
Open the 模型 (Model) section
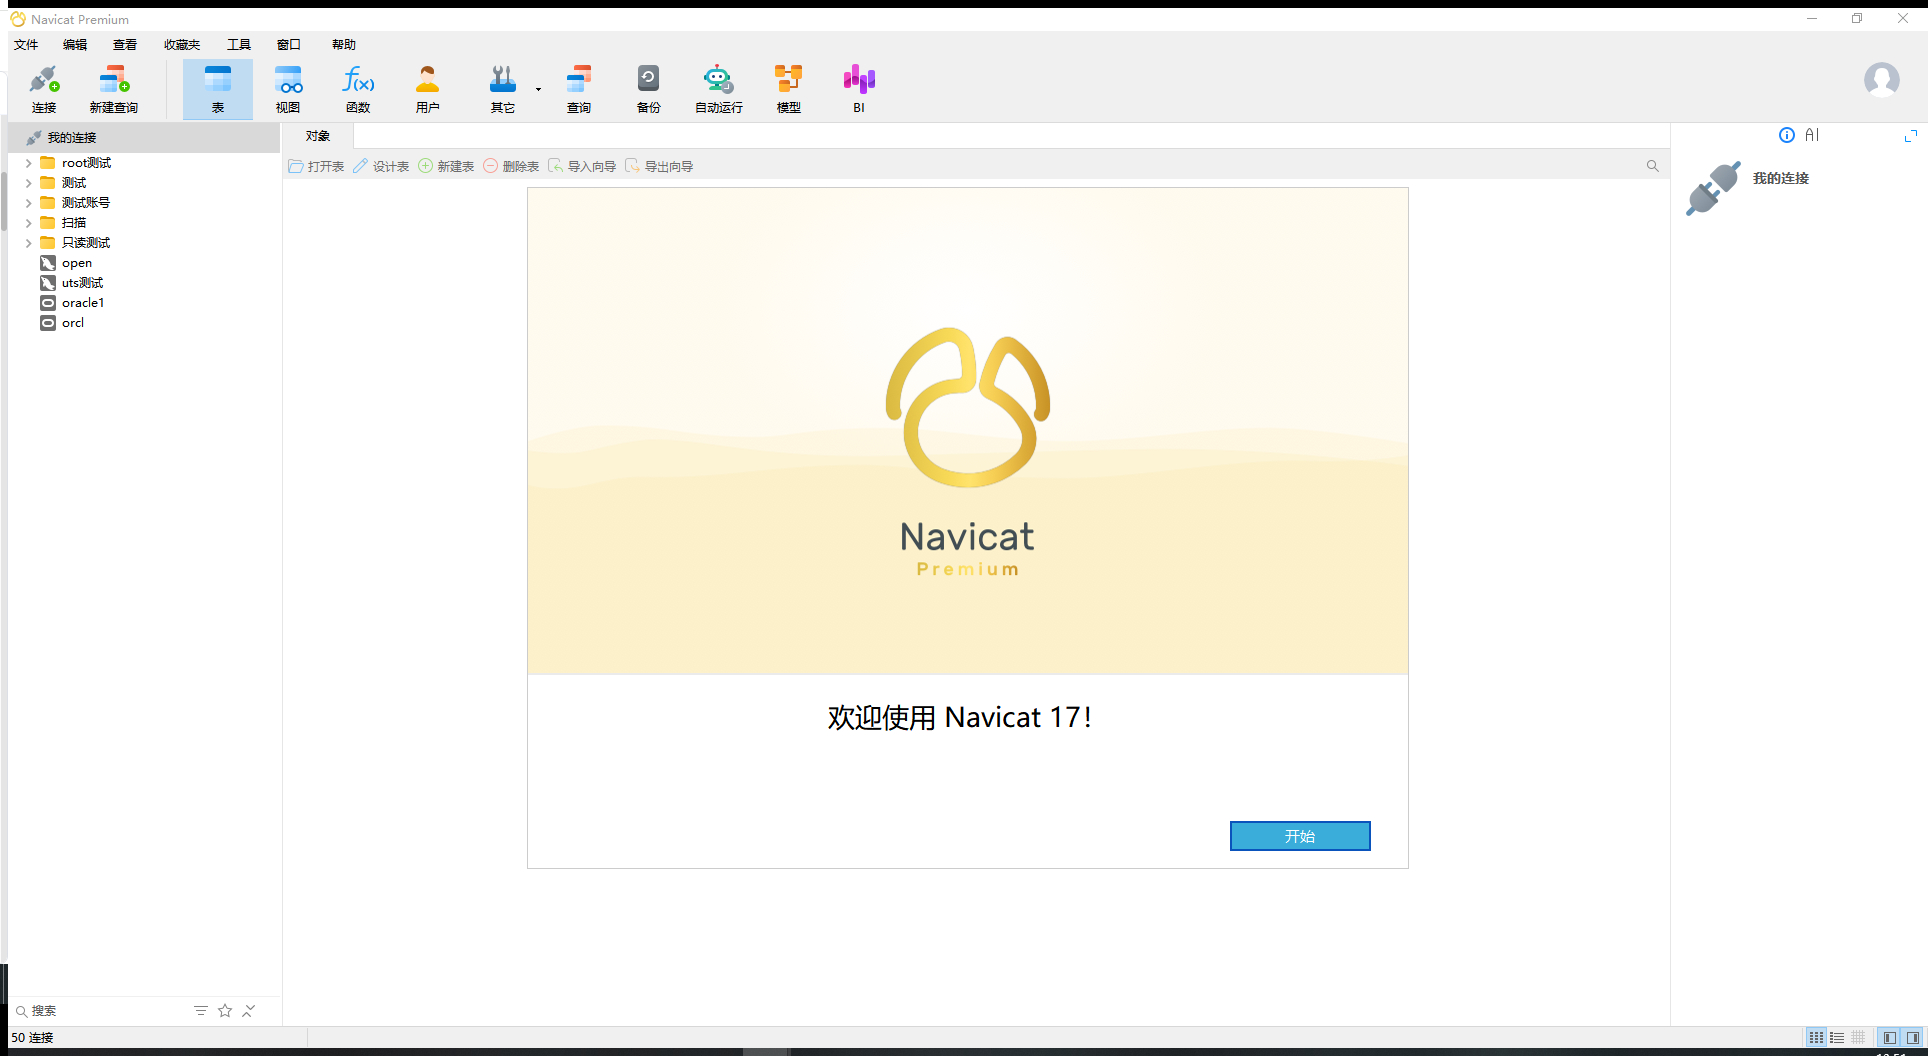coord(789,89)
